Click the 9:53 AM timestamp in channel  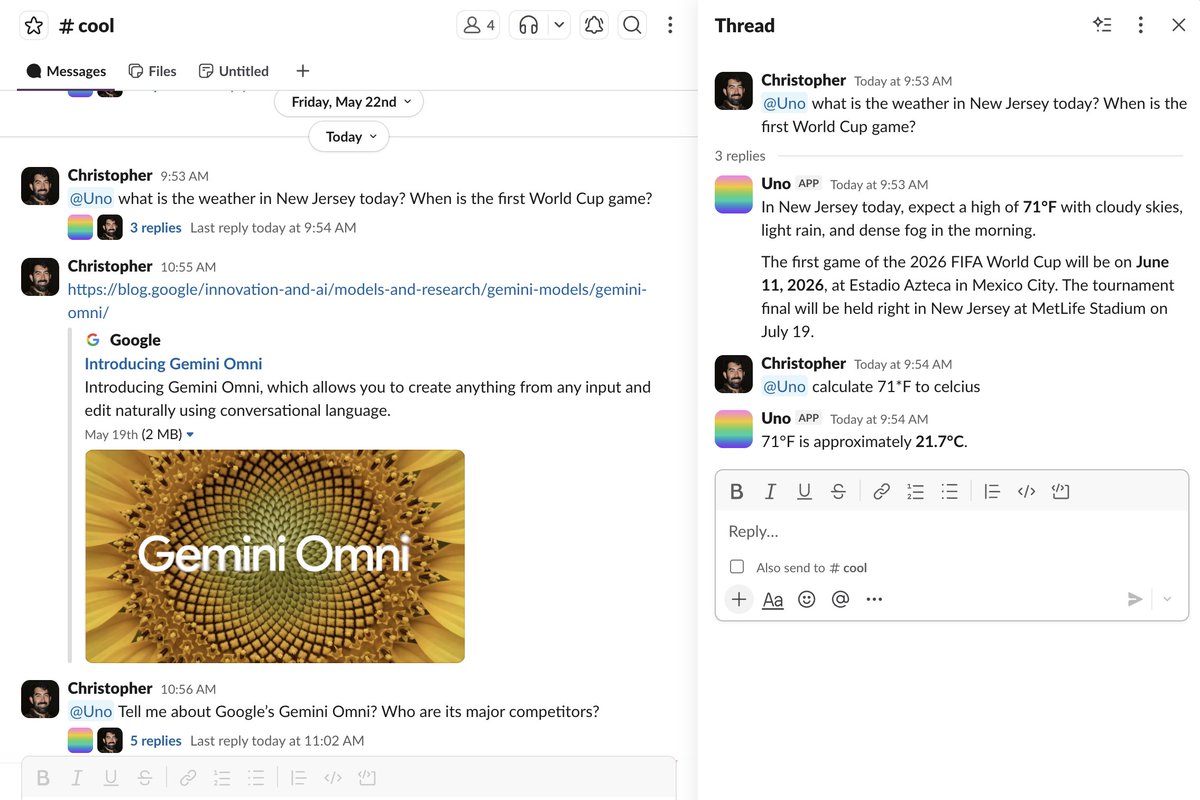coord(184,176)
